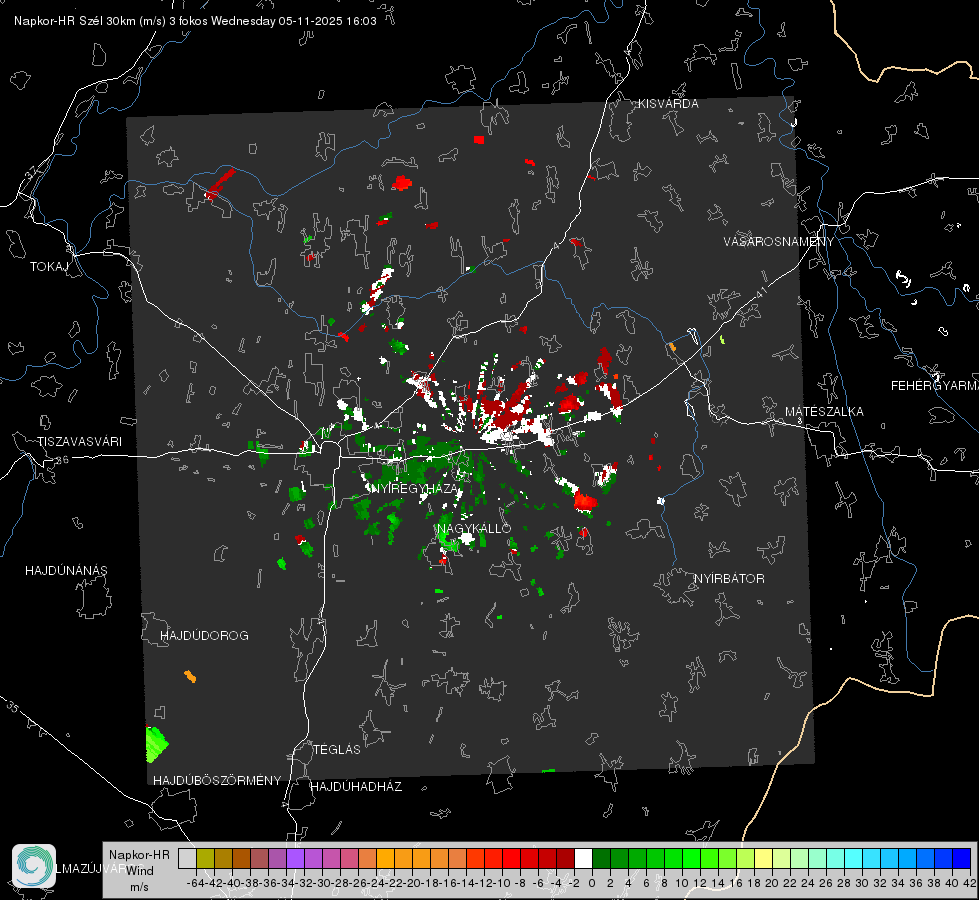
Task: Select the TÉGLÁS label
Action: point(337,750)
